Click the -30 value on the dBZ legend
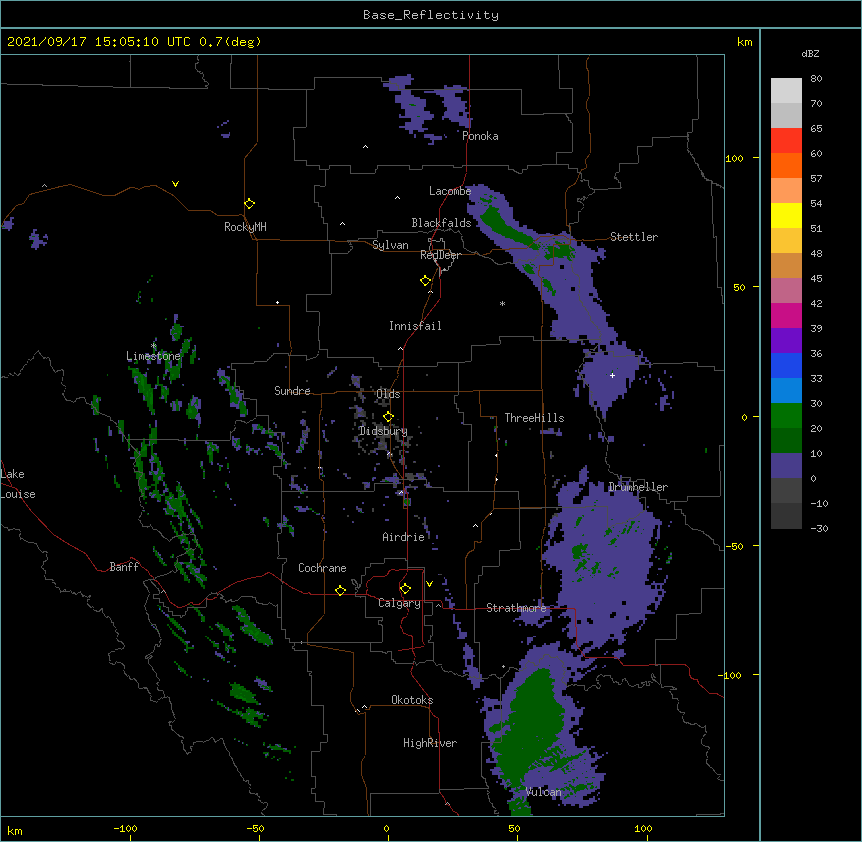The width and height of the screenshot is (862, 842). (x=819, y=528)
